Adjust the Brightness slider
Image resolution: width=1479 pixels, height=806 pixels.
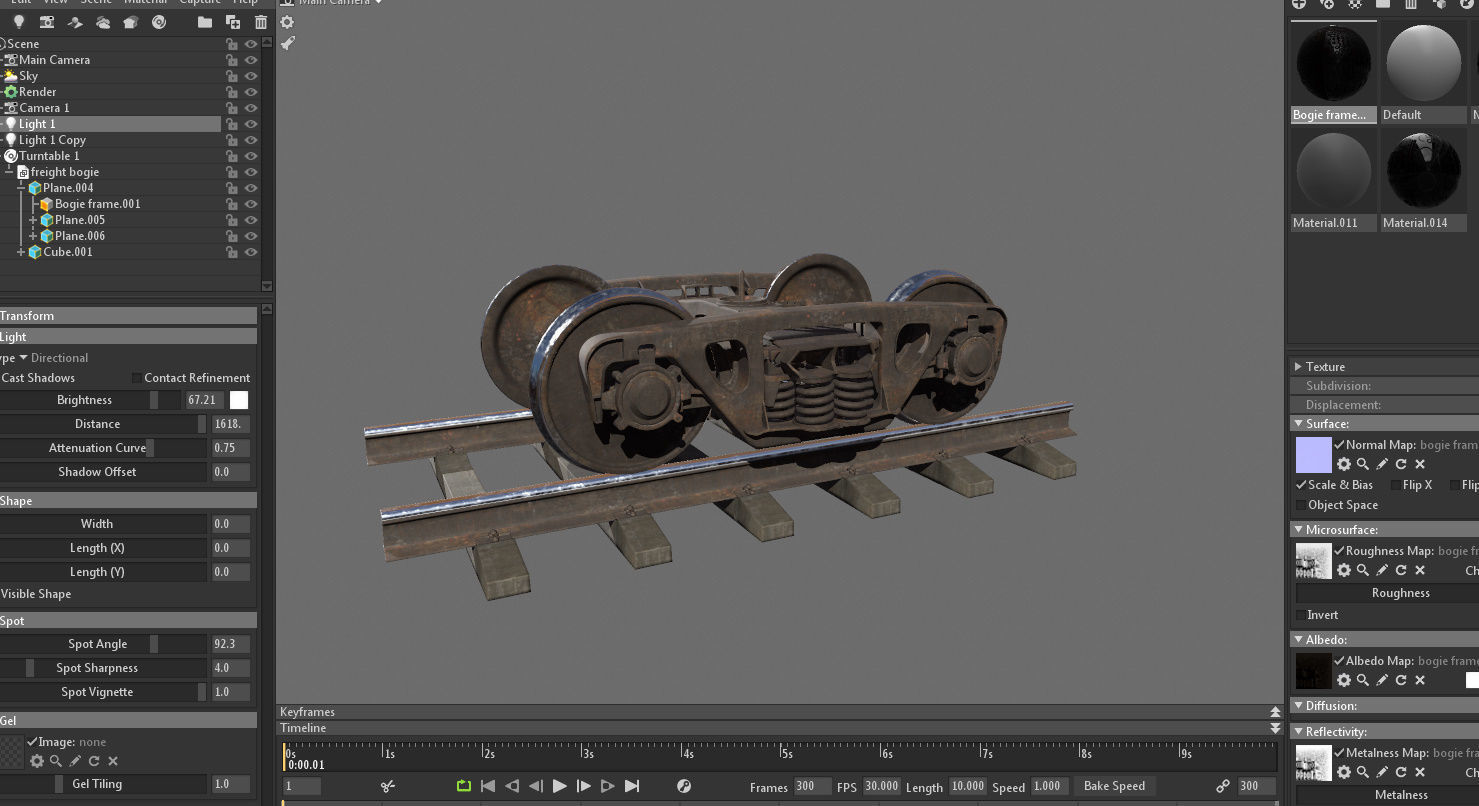pyautogui.click(x=90, y=400)
